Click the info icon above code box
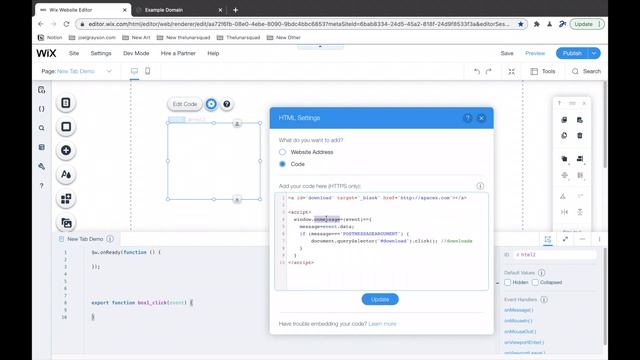 480,186
